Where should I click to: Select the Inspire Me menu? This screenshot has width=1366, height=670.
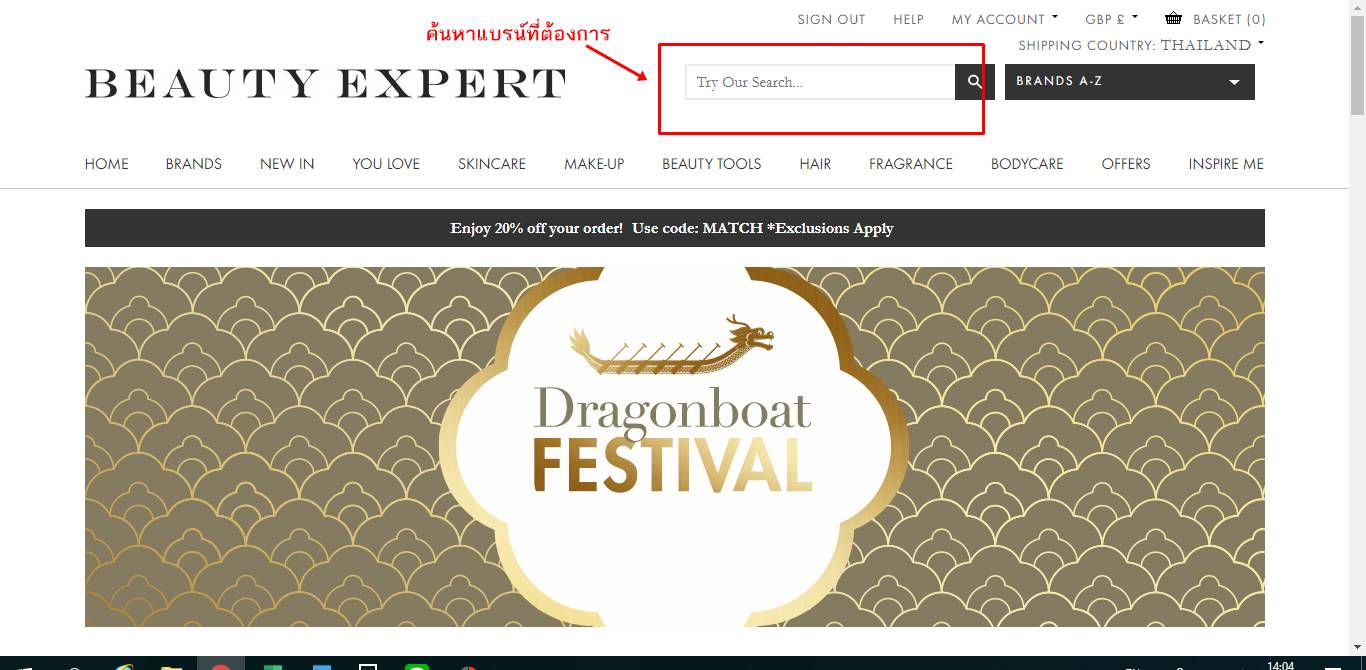pos(1226,164)
